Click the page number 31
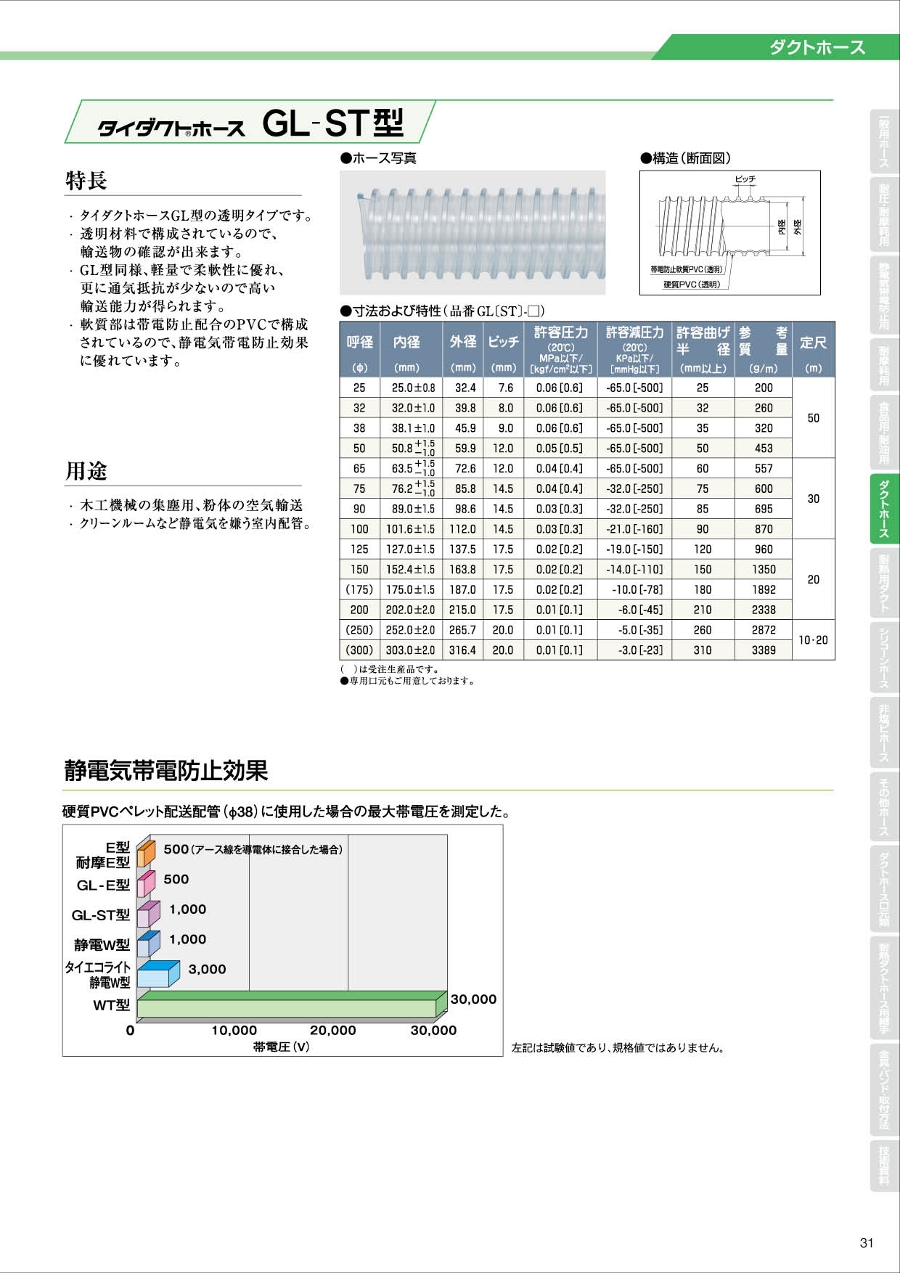Image resolution: width=900 pixels, height=1273 pixels. (866, 1243)
